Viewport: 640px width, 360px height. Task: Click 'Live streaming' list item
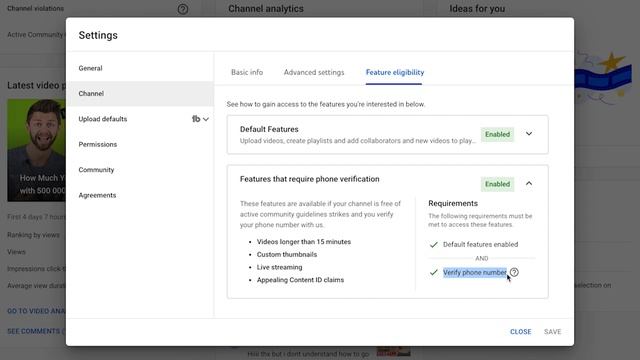coord(280,267)
